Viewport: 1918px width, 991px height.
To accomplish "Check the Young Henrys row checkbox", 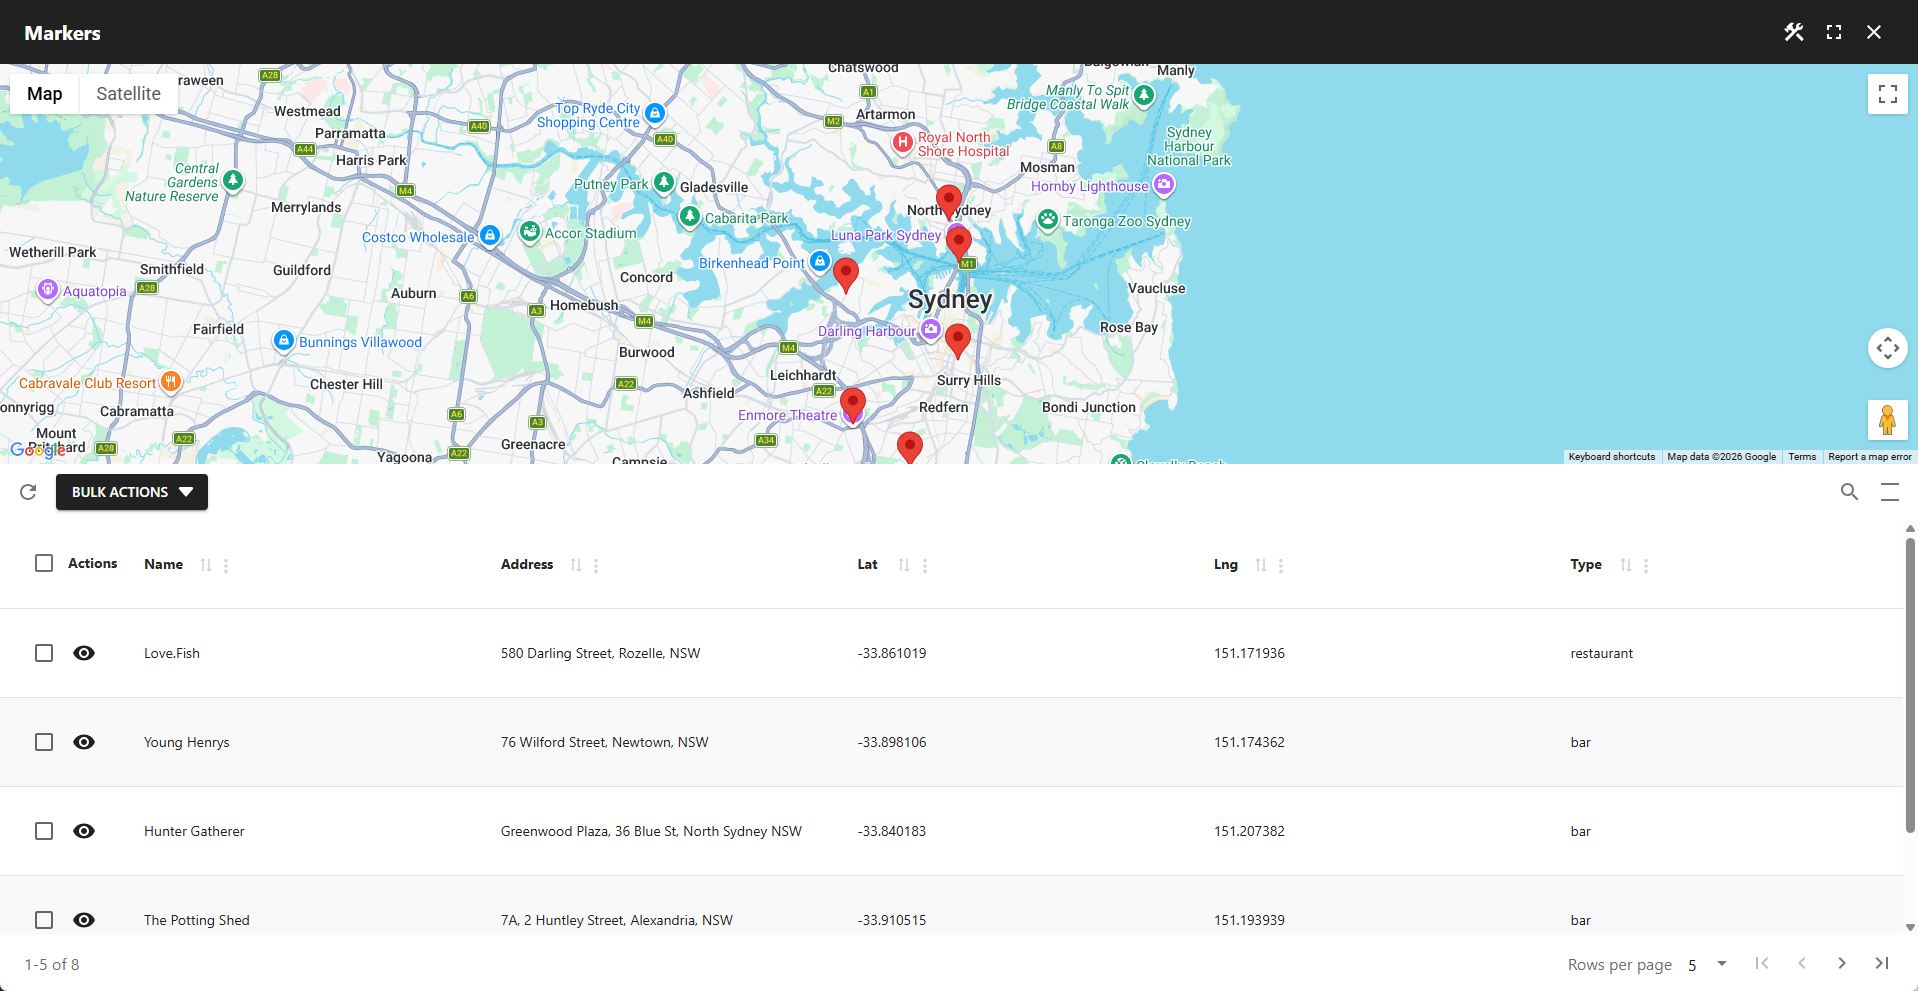I will [44, 742].
